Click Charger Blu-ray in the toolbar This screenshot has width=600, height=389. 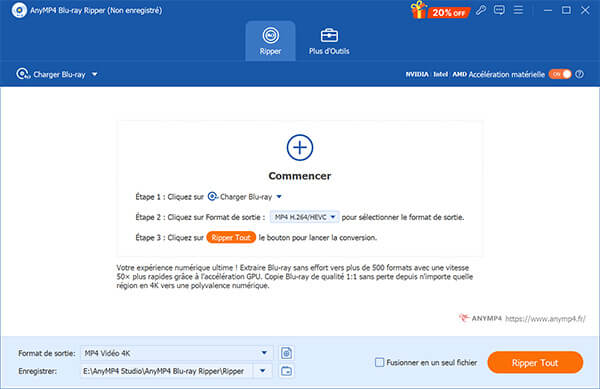click(x=51, y=74)
